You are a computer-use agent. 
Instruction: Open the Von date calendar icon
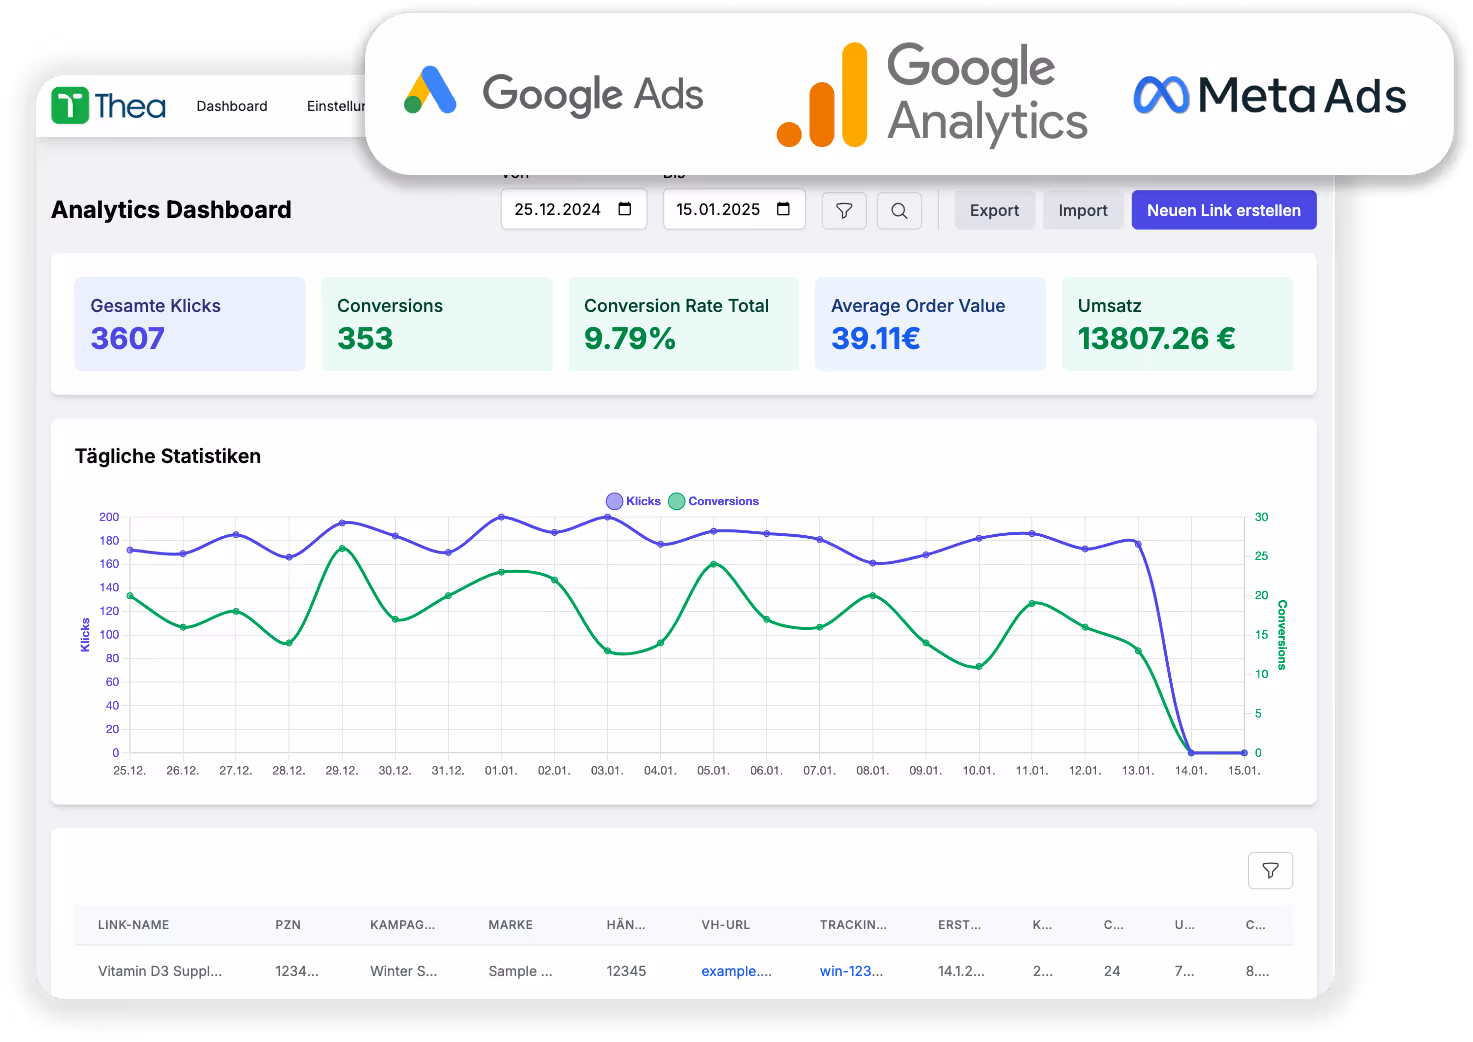(626, 209)
